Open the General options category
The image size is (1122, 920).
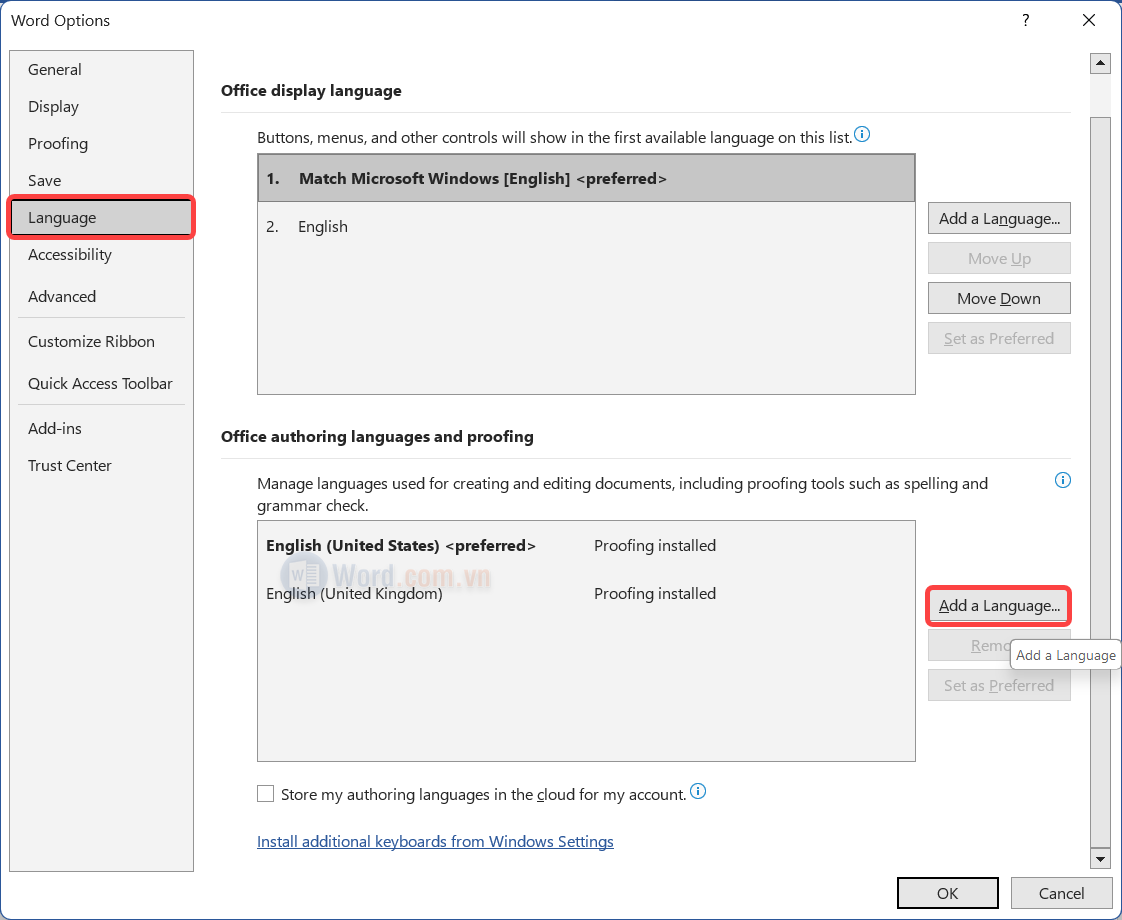click(101, 69)
